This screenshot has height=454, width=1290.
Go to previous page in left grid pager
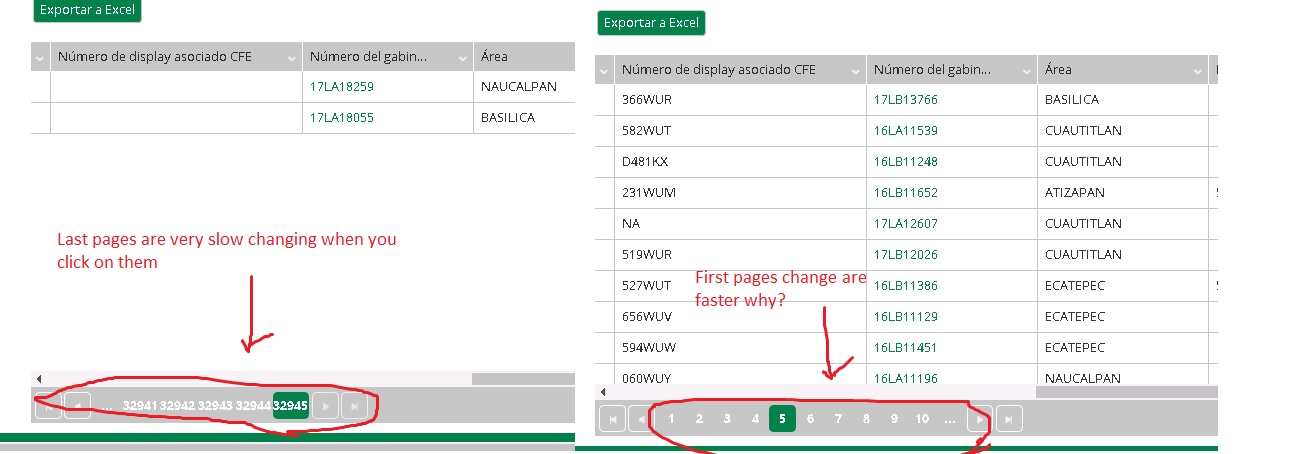pos(77,406)
